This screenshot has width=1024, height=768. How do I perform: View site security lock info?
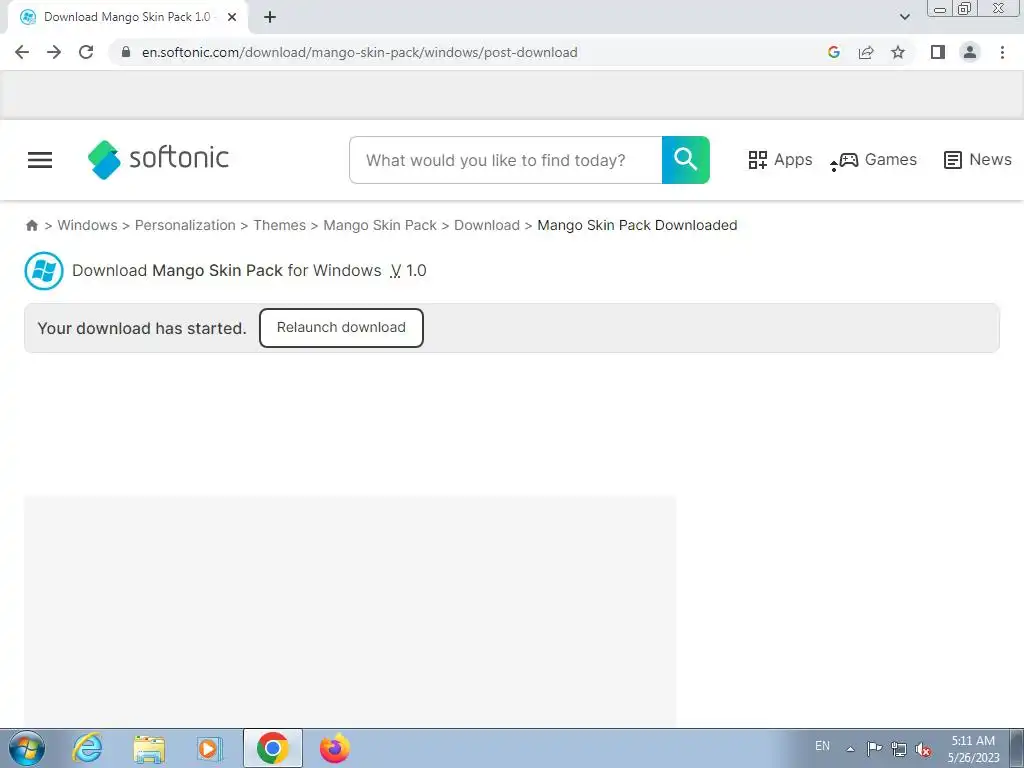[x=126, y=52]
